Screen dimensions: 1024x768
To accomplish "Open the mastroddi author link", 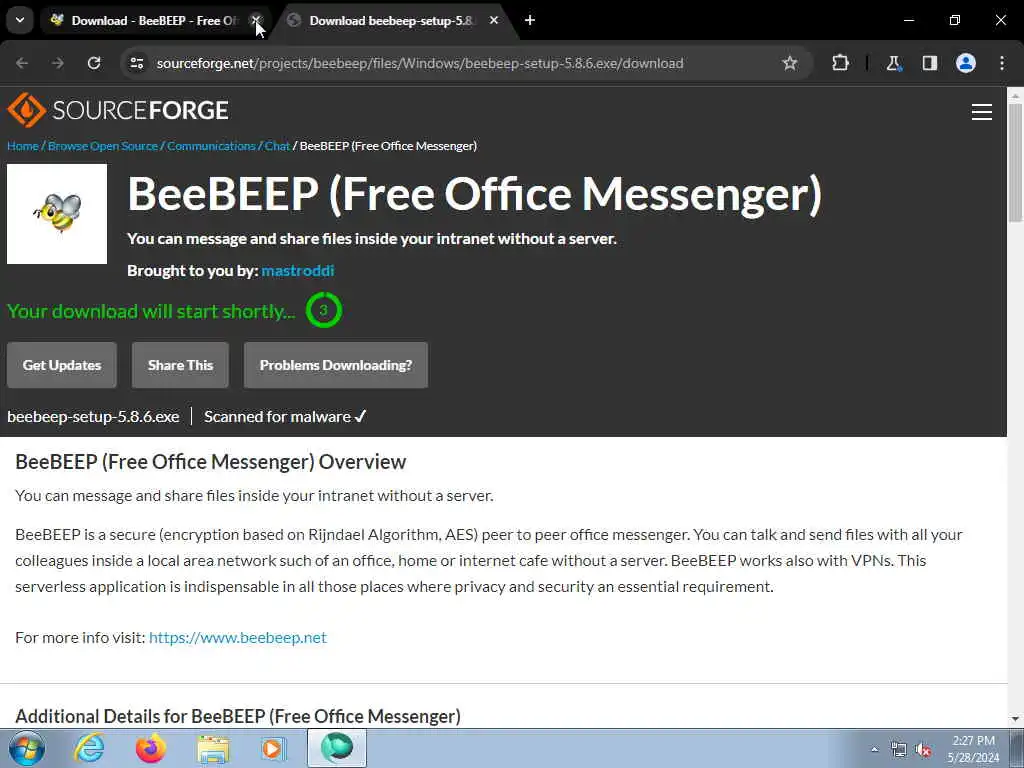I will [x=298, y=270].
